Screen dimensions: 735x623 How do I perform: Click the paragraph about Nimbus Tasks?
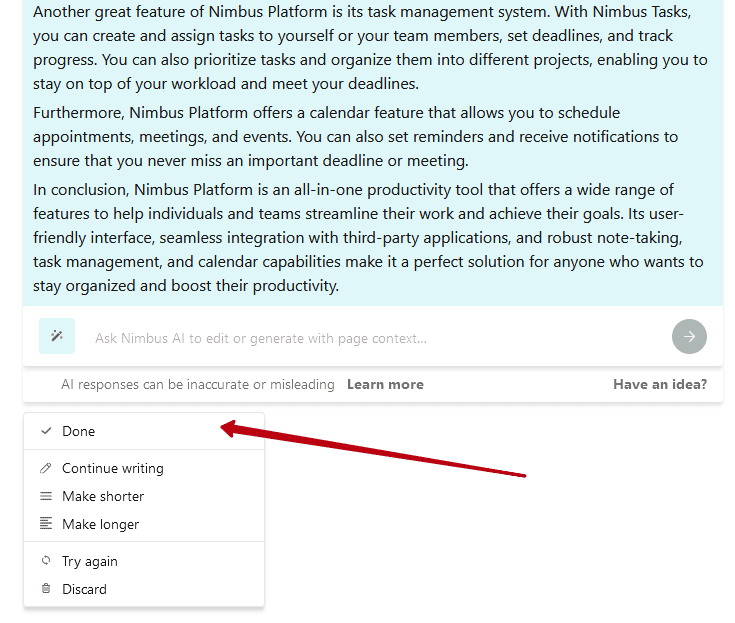pyautogui.click(x=370, y=47)
